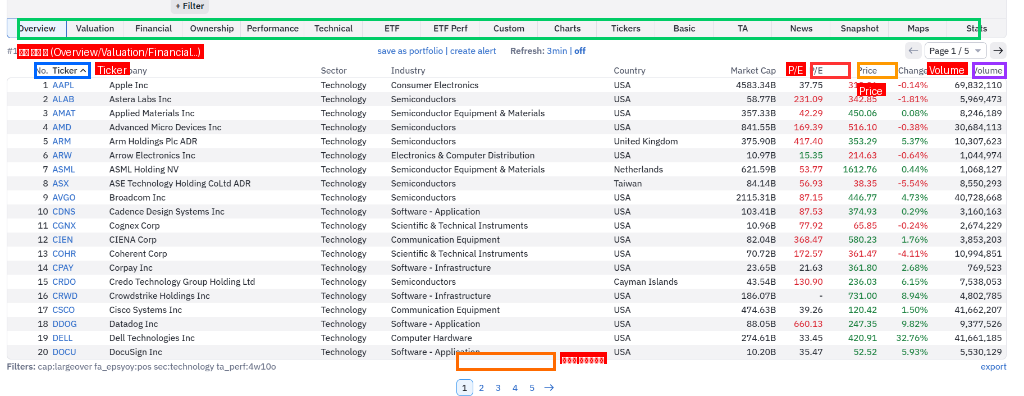Go to the previous results page arrow
The height and width of the screenshot is (396, 1024).
913,50
